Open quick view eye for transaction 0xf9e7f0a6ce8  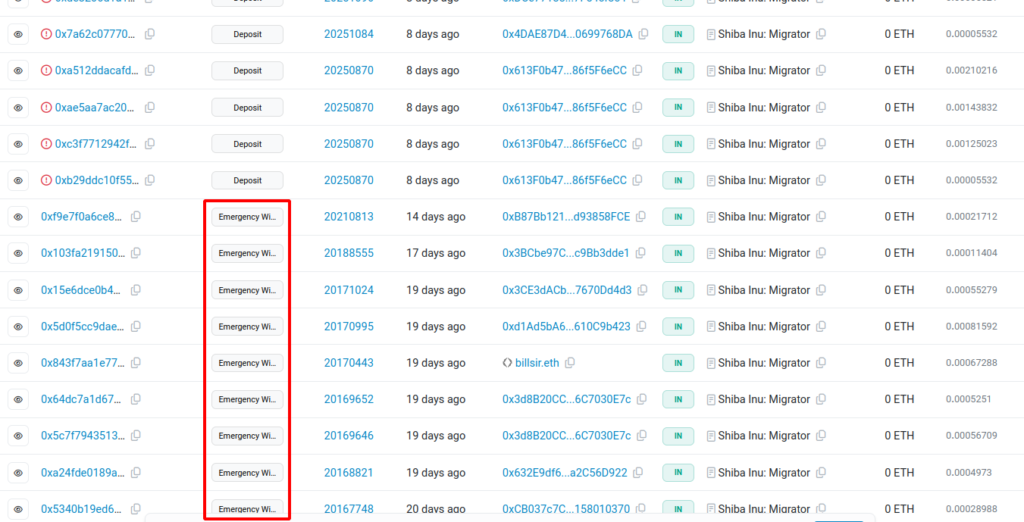[x=18, y=217]
